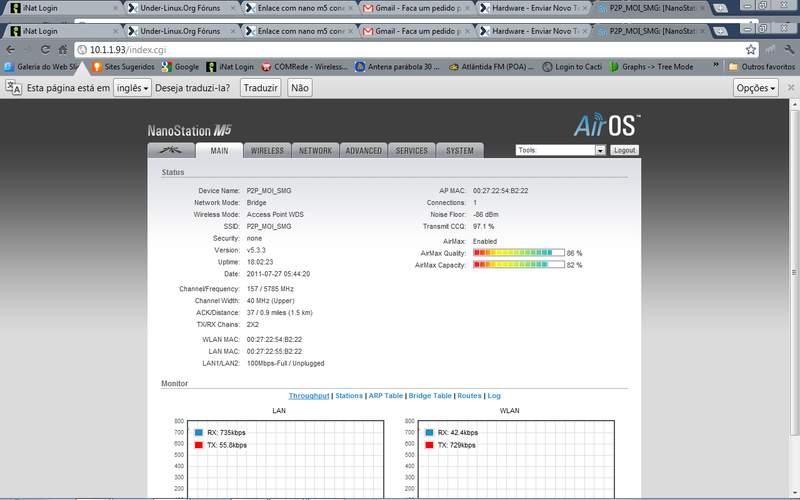Select the Device Name value P2P_MOI_SMG
Image resolution: width=800 pixels, height=500 pixels.
point(269,191)
